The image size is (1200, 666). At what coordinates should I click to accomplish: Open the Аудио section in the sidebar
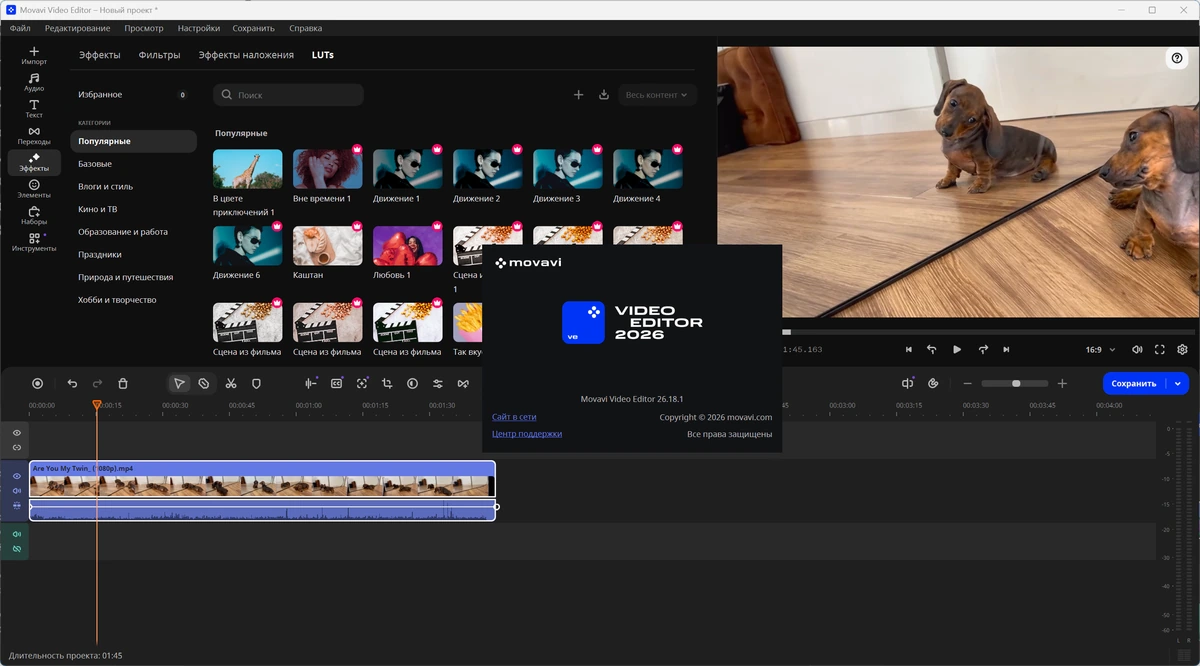pos(34,82)
